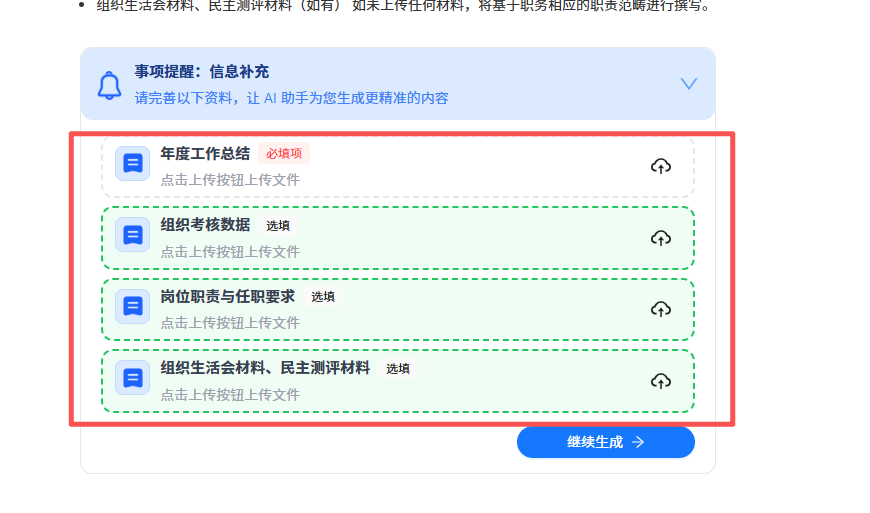This screenshot has width=870, height=513.
Task: Click the 组织考核数据 row title
Action: click(205, 225)
